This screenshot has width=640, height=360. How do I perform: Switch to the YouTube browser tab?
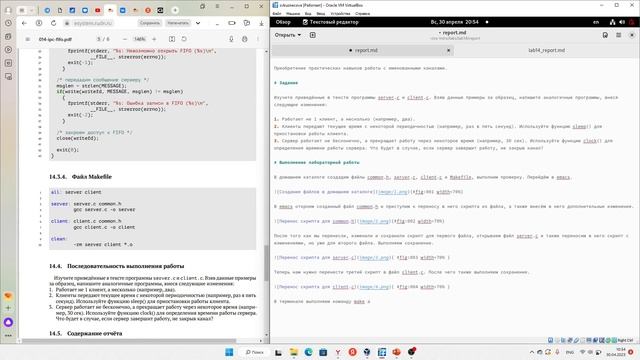pyautogui.click(x=98, y=10)
